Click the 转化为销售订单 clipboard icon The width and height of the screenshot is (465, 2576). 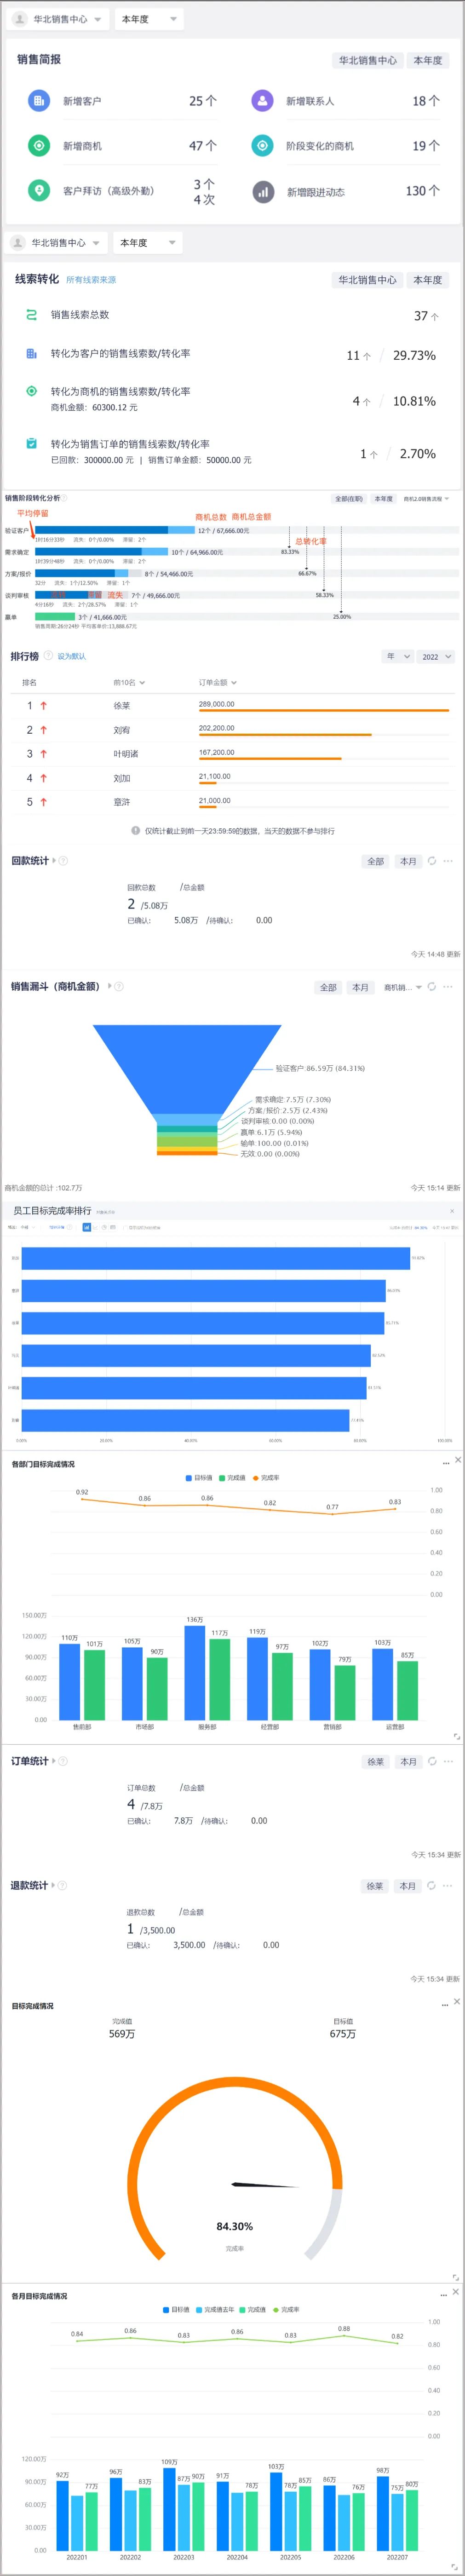(31, 444)
